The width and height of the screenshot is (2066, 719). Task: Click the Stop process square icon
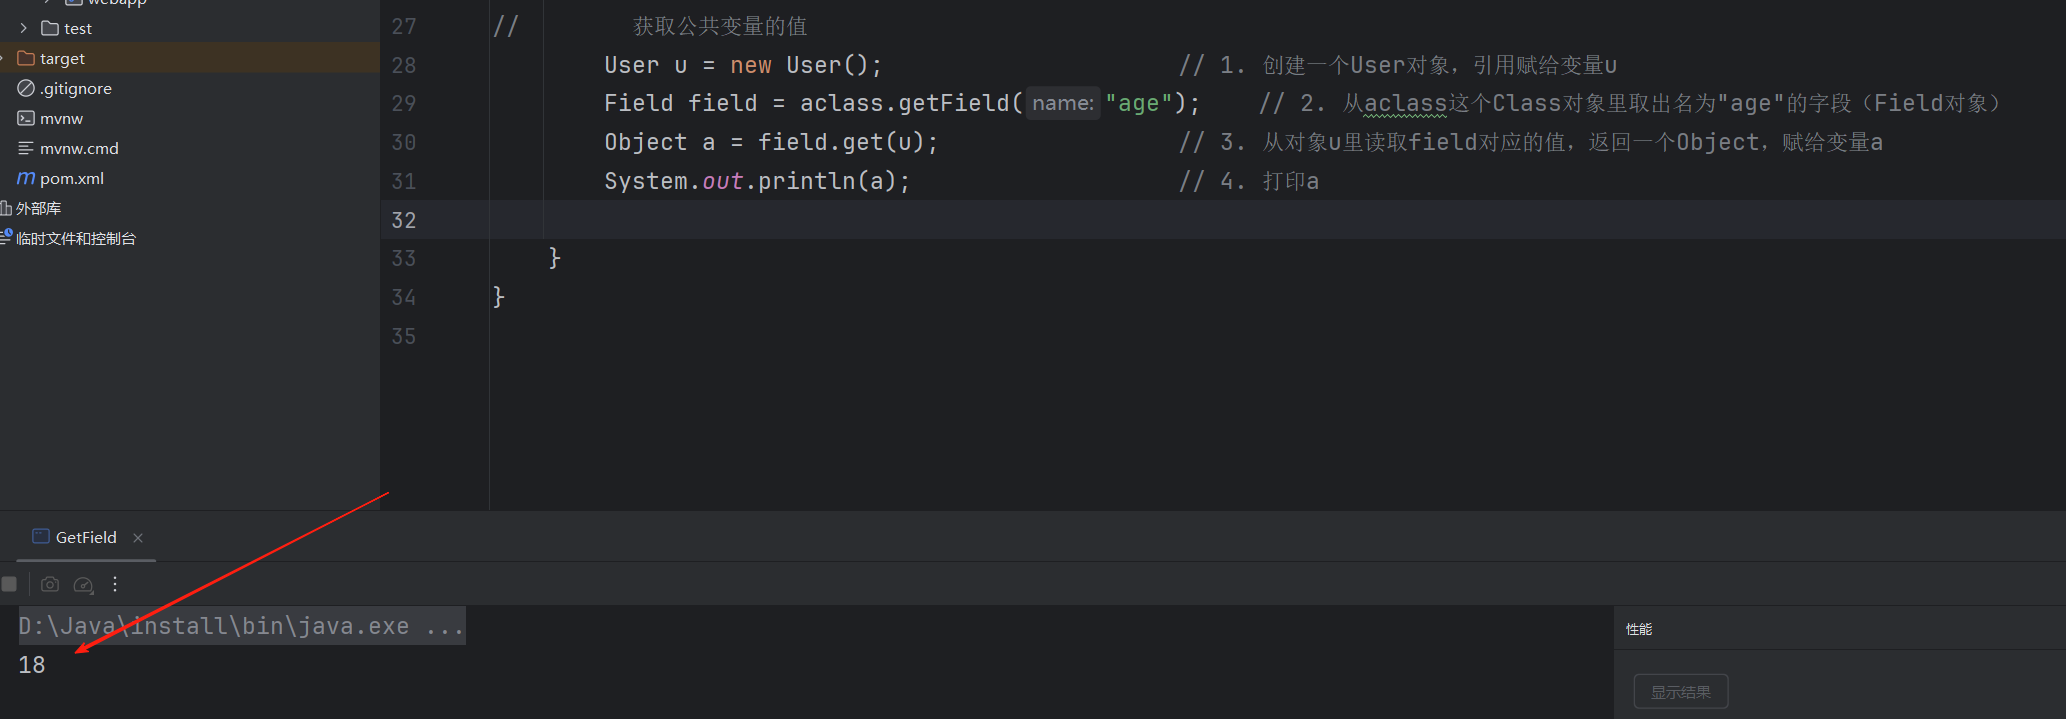[10, 584]
